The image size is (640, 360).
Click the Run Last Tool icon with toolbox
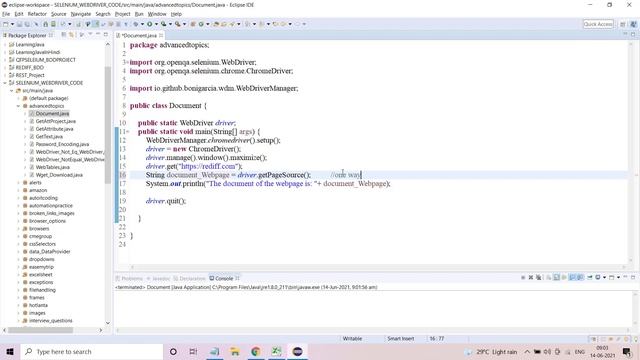pyautogui.click(x=178, y=24)
